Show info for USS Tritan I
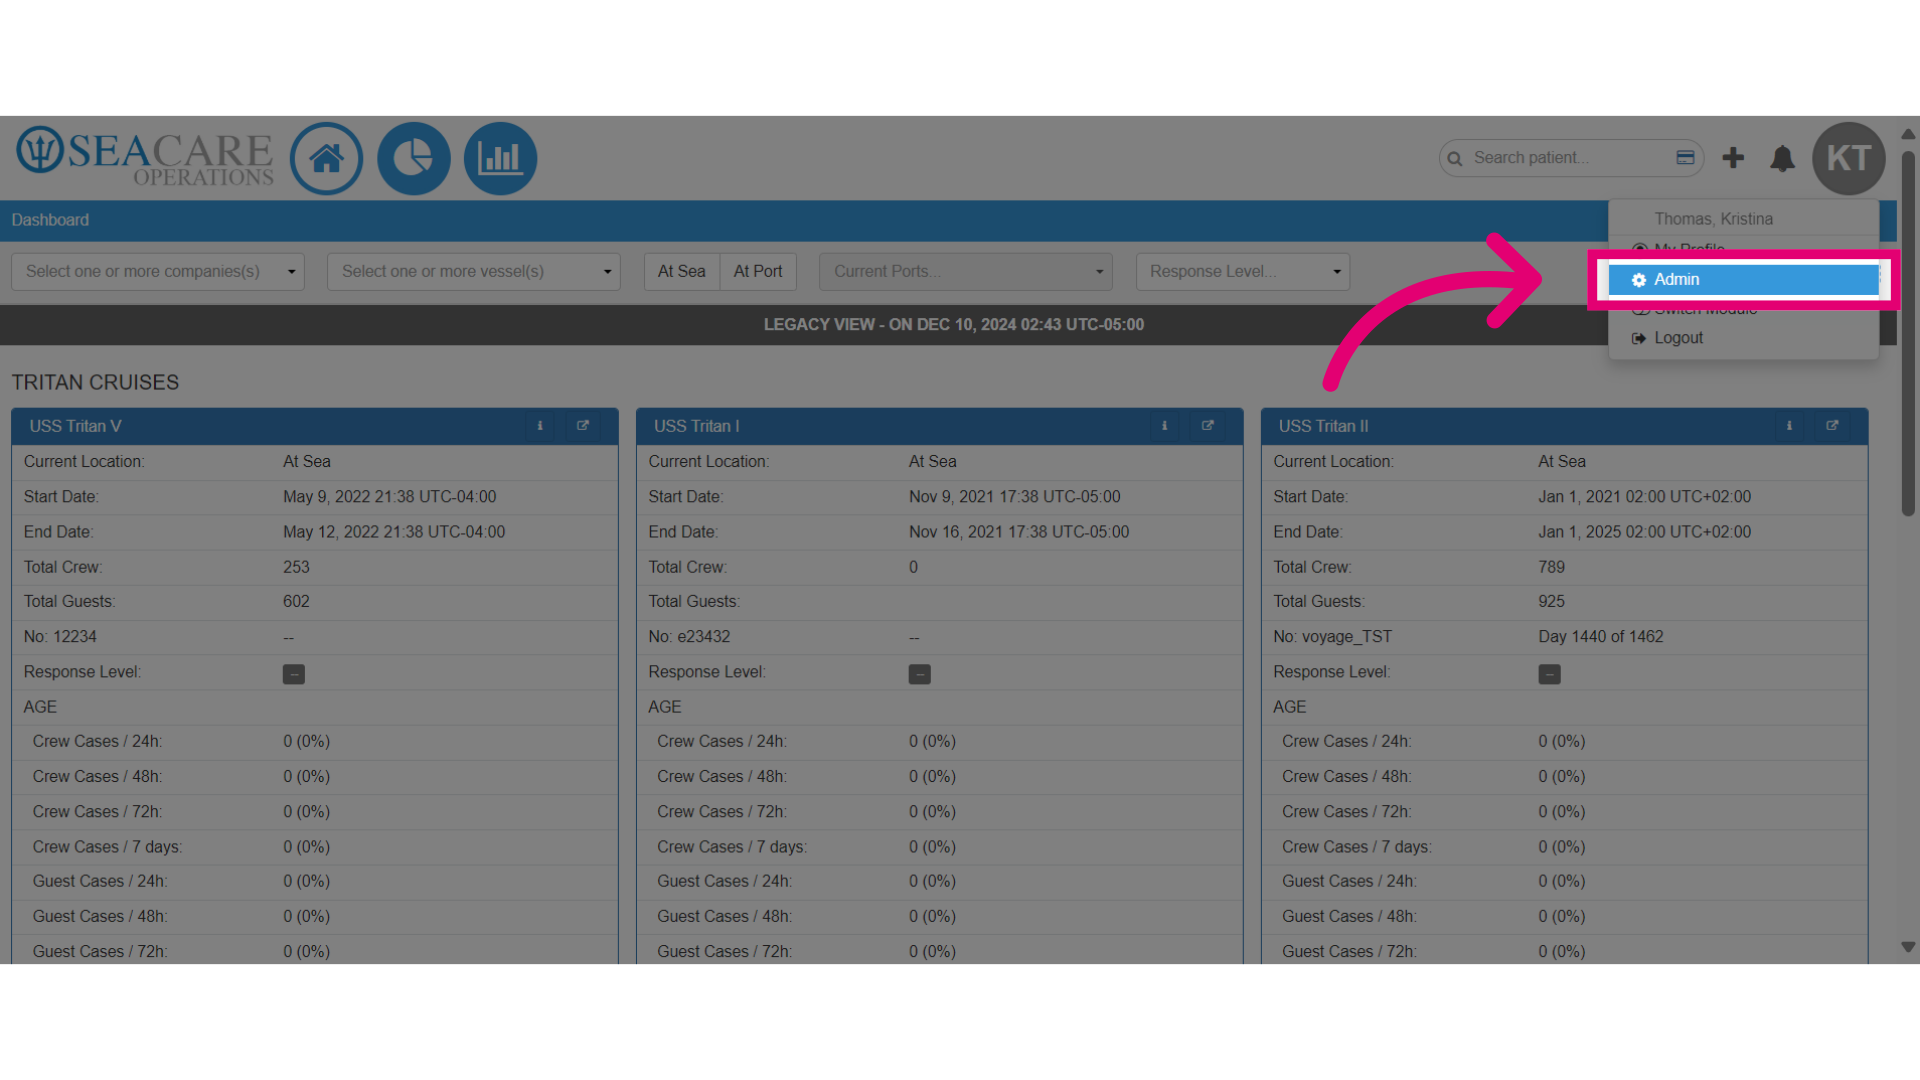Image resolution: width=1920 pixels, height=1080 pixels. 1165,426
